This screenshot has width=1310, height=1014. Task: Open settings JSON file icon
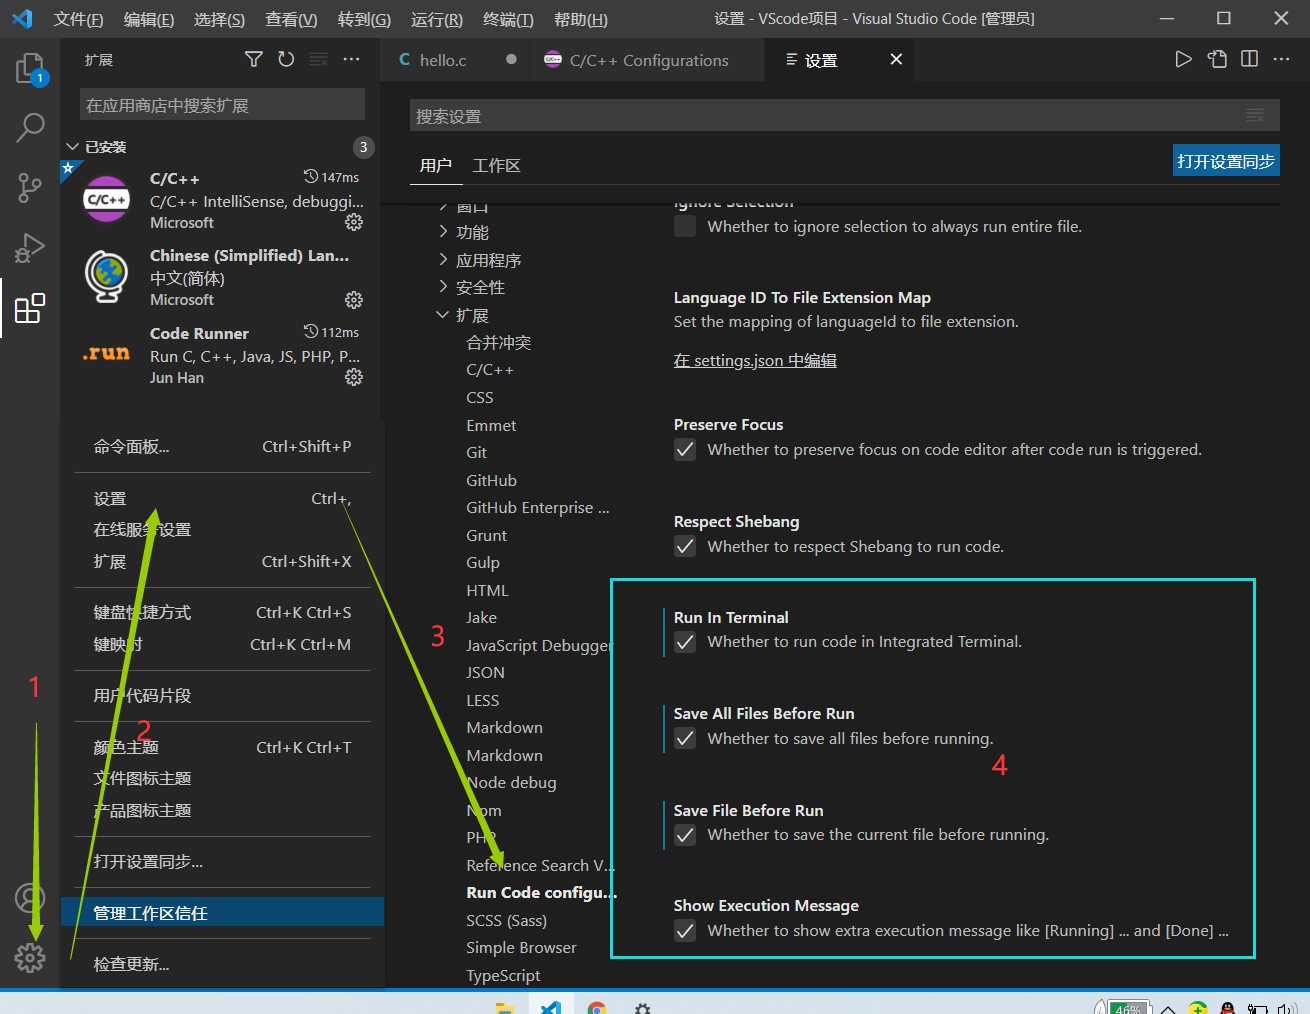(1217, 60)
